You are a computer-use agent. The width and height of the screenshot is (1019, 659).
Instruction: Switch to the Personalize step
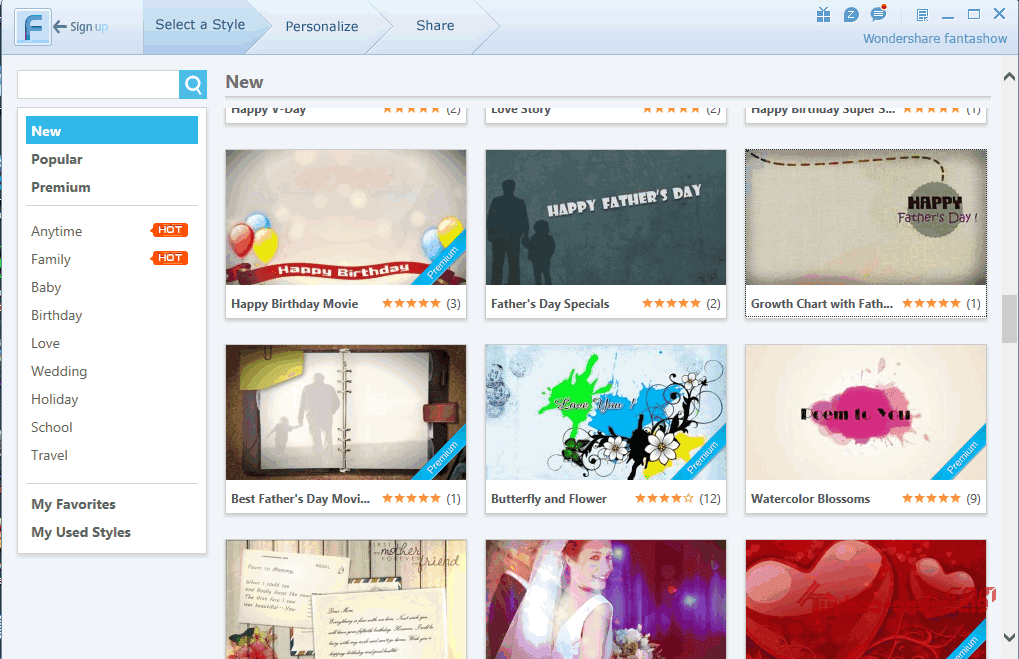[x=322, y=27]
